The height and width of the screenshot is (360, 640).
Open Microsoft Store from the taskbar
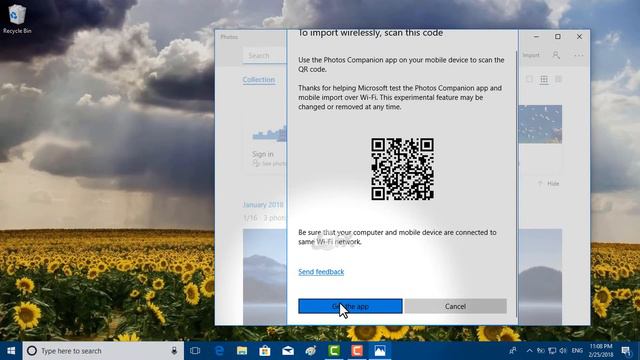(265, 351)
